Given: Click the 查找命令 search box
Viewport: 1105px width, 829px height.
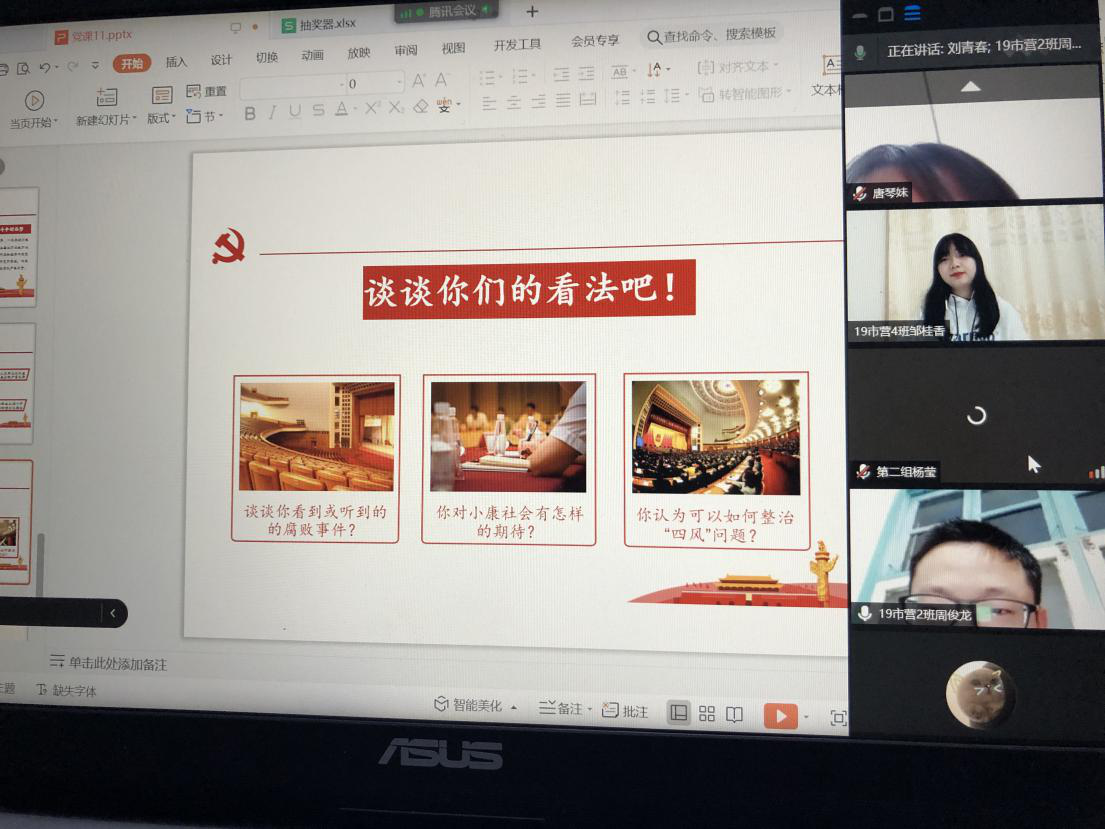Looking at the screenshot, I should (x=712, y=35).
